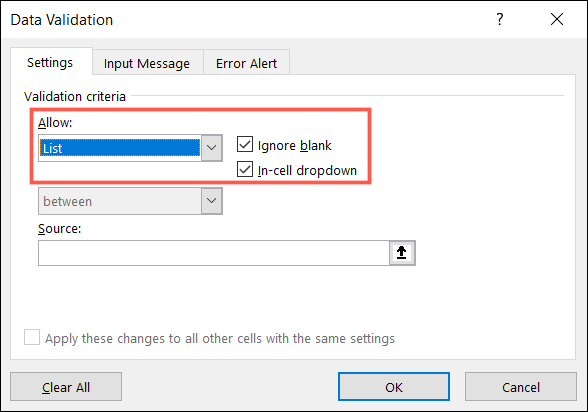Open the Error Alert tab
This screenshot has width=588, height=412.
coord(246,63)
